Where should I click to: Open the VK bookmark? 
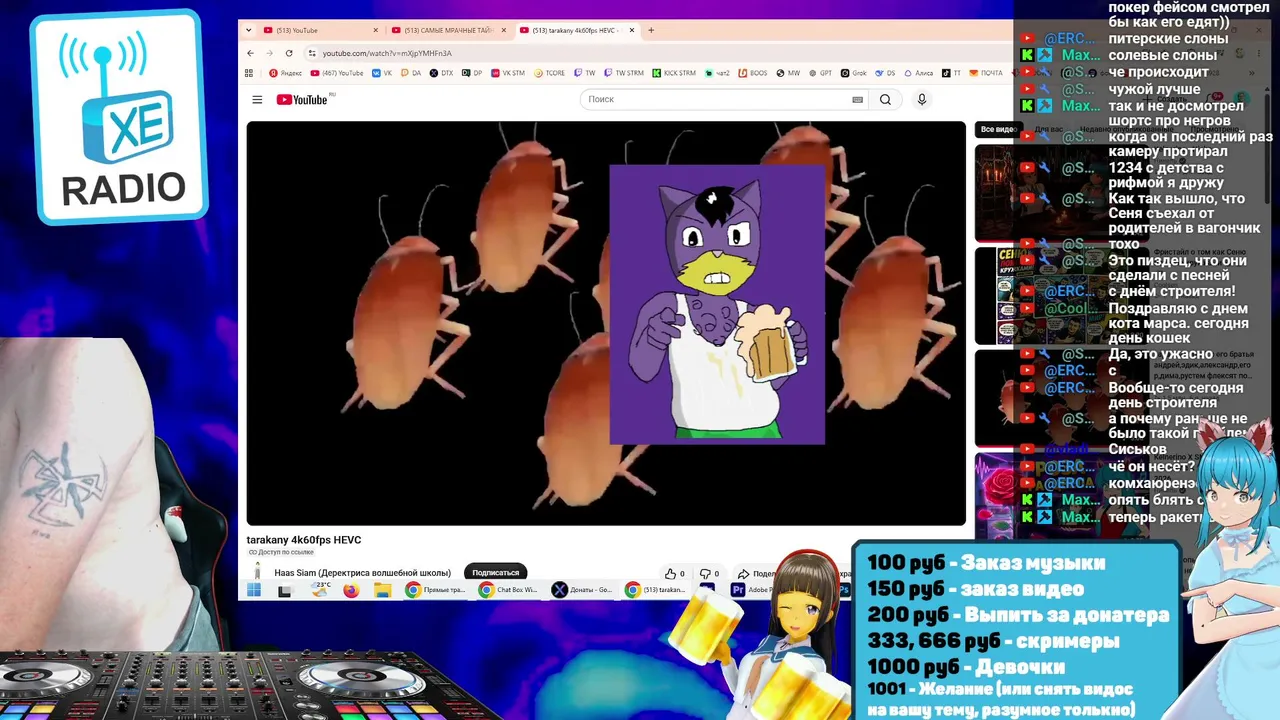[382, 73]
